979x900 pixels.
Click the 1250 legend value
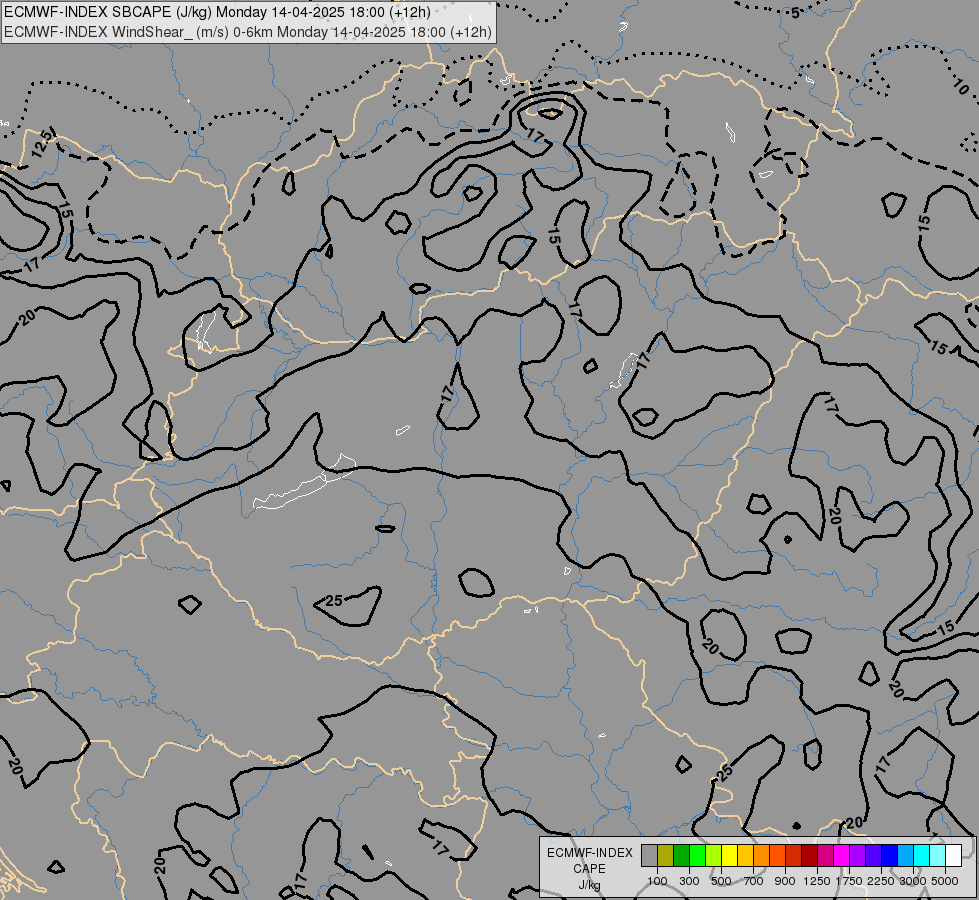[x=817, y=881]
